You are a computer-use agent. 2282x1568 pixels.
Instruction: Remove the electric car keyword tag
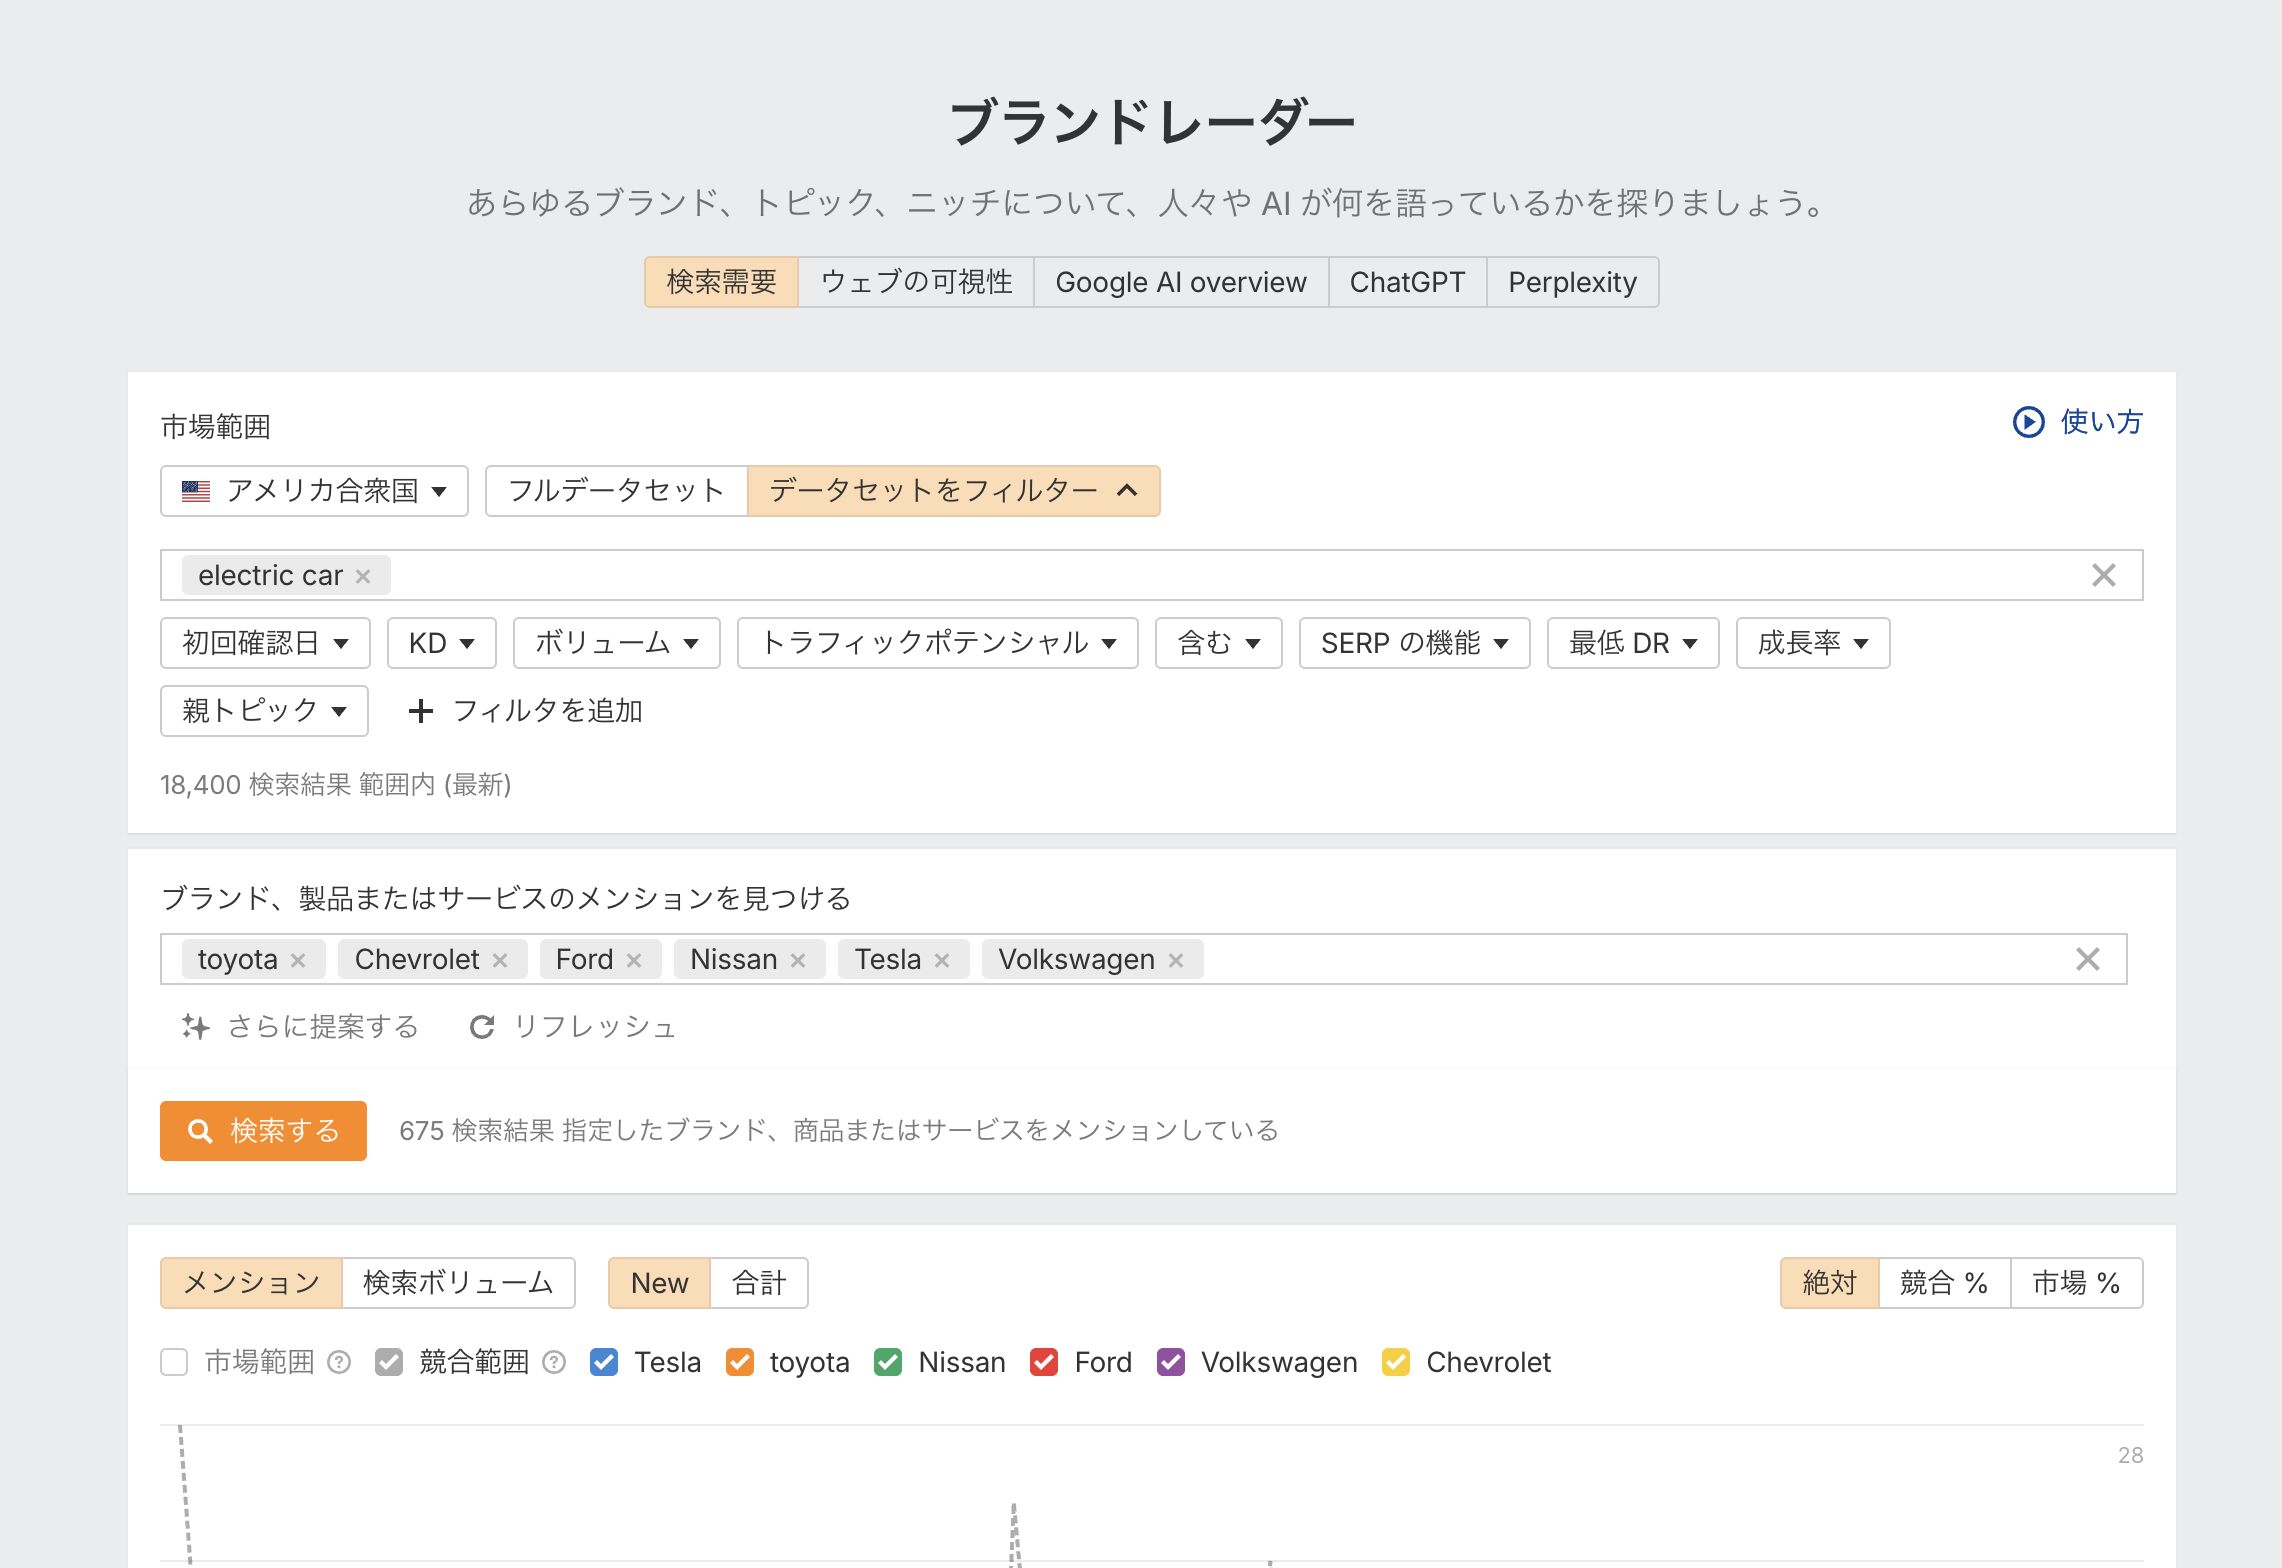click(x=363, y=576)
